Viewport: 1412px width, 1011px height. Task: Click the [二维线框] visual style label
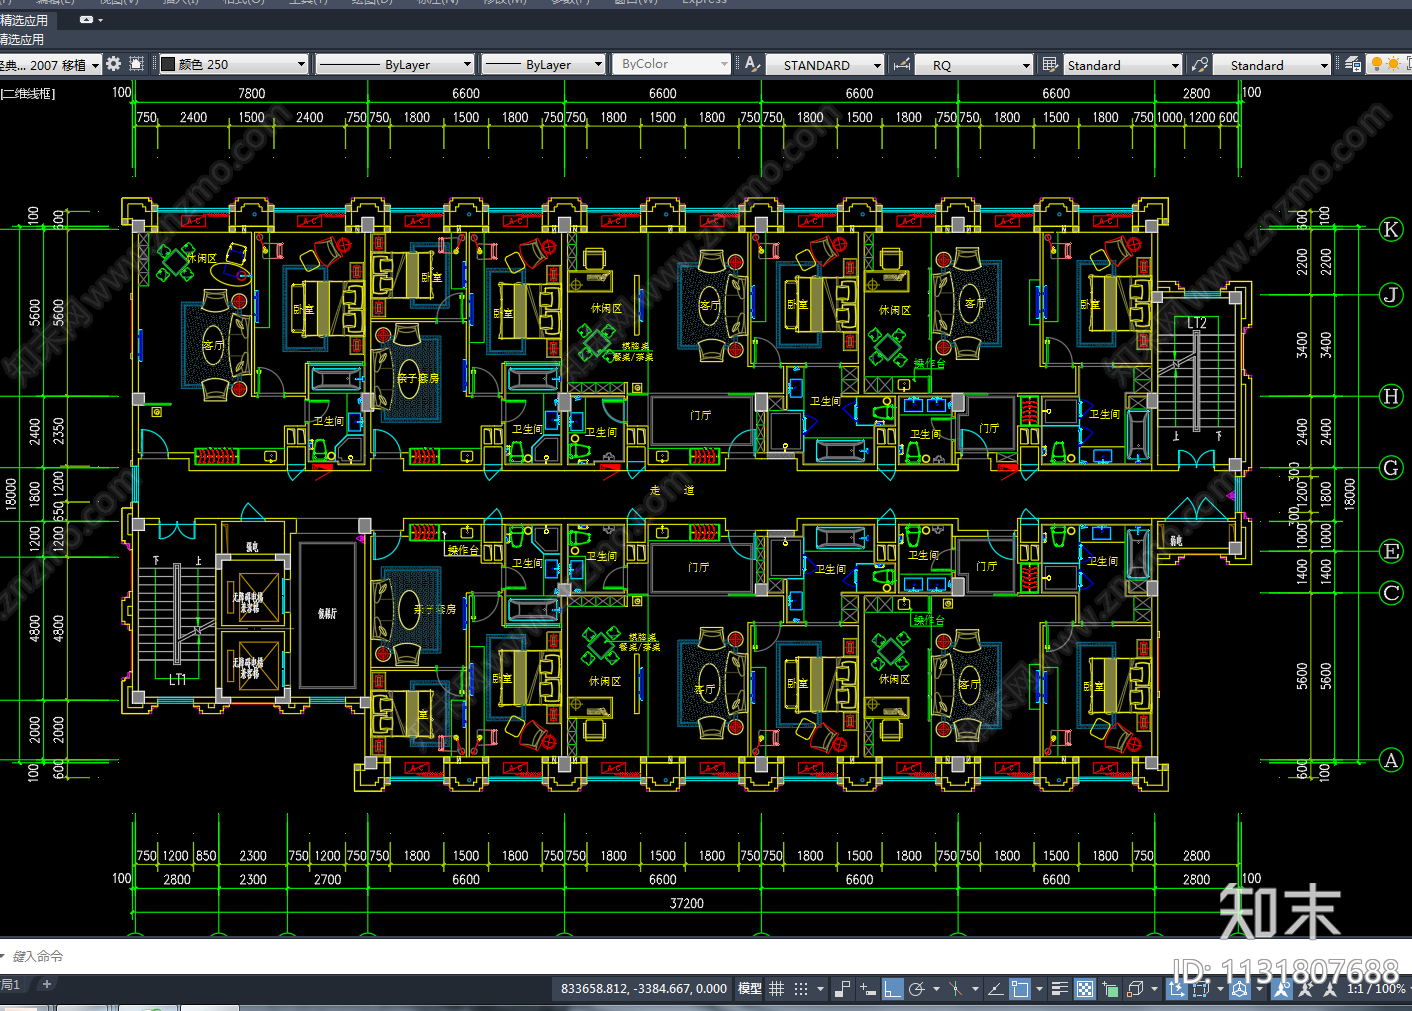click(x=28, y=93)
